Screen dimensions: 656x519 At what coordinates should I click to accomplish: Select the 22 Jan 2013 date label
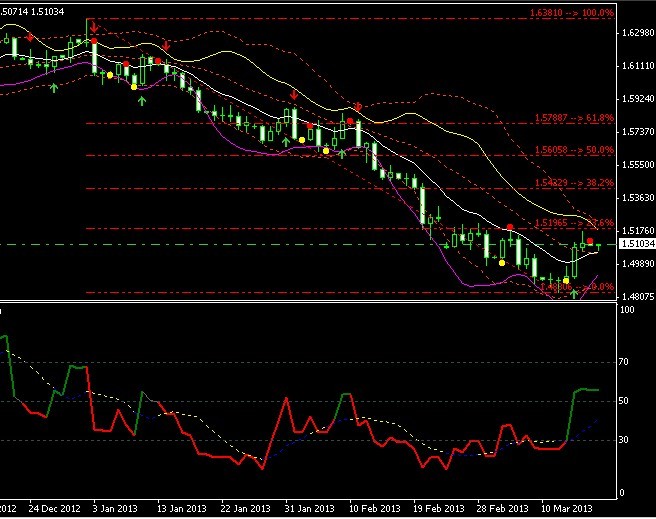point(246,509)
